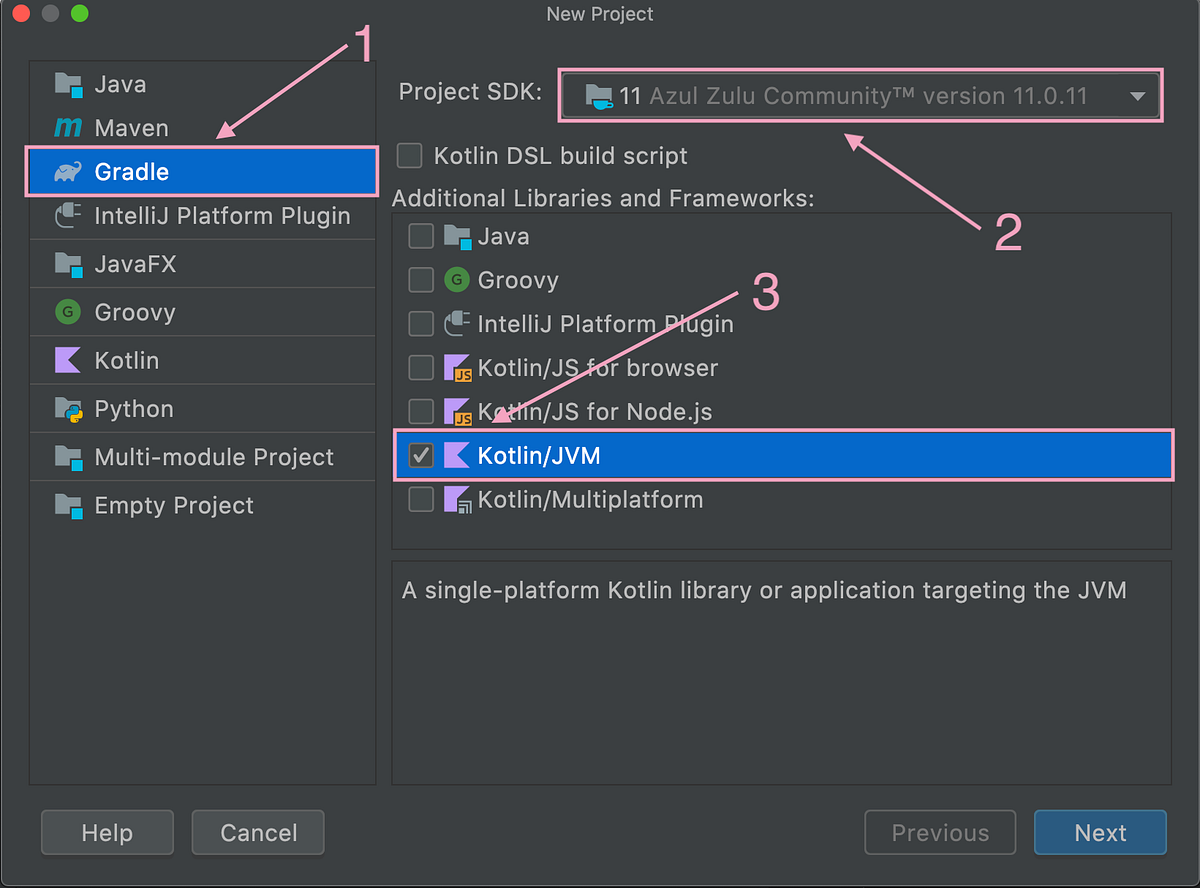The height and width of the screenshot is (888, 1200).
Task: Open the Help dialog
Action: pyautogui.click(x=107, y=832)
